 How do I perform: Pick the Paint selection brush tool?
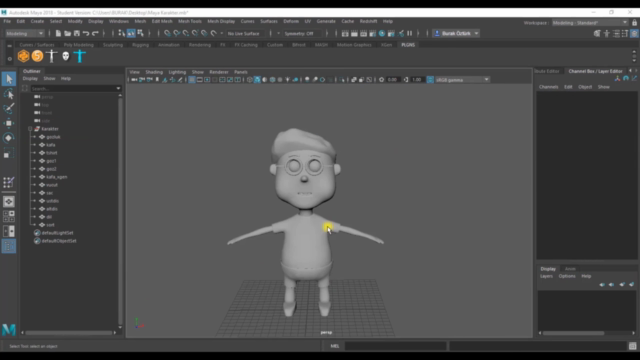[9, 108]
